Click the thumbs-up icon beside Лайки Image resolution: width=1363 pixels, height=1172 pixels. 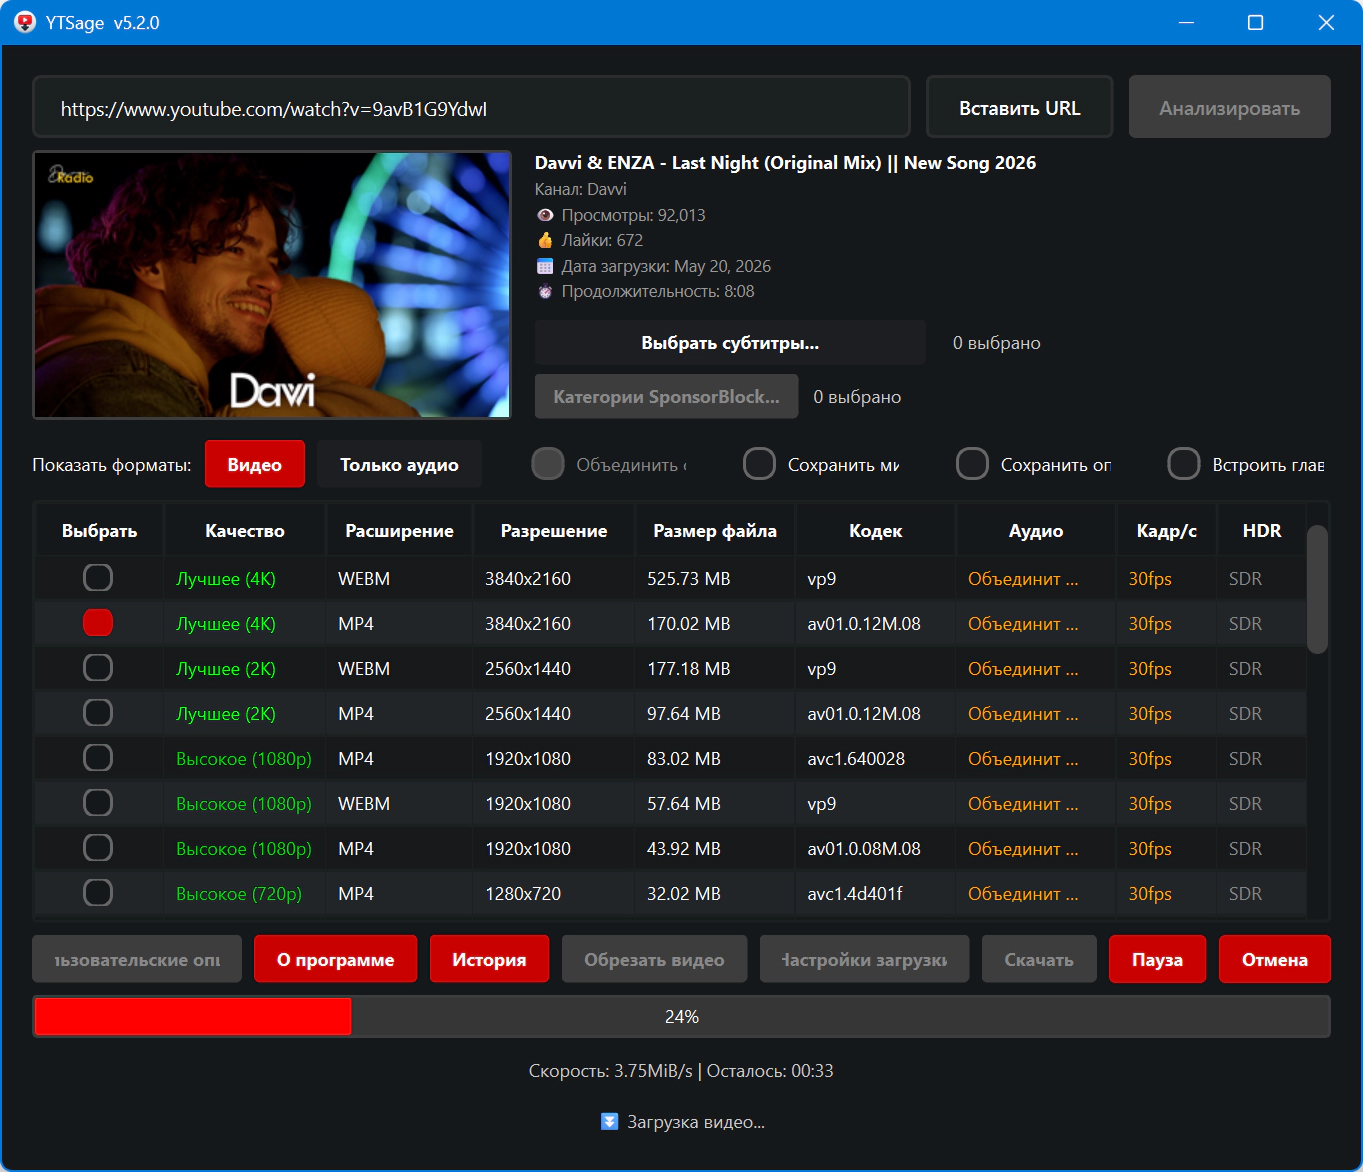(545, 240)
